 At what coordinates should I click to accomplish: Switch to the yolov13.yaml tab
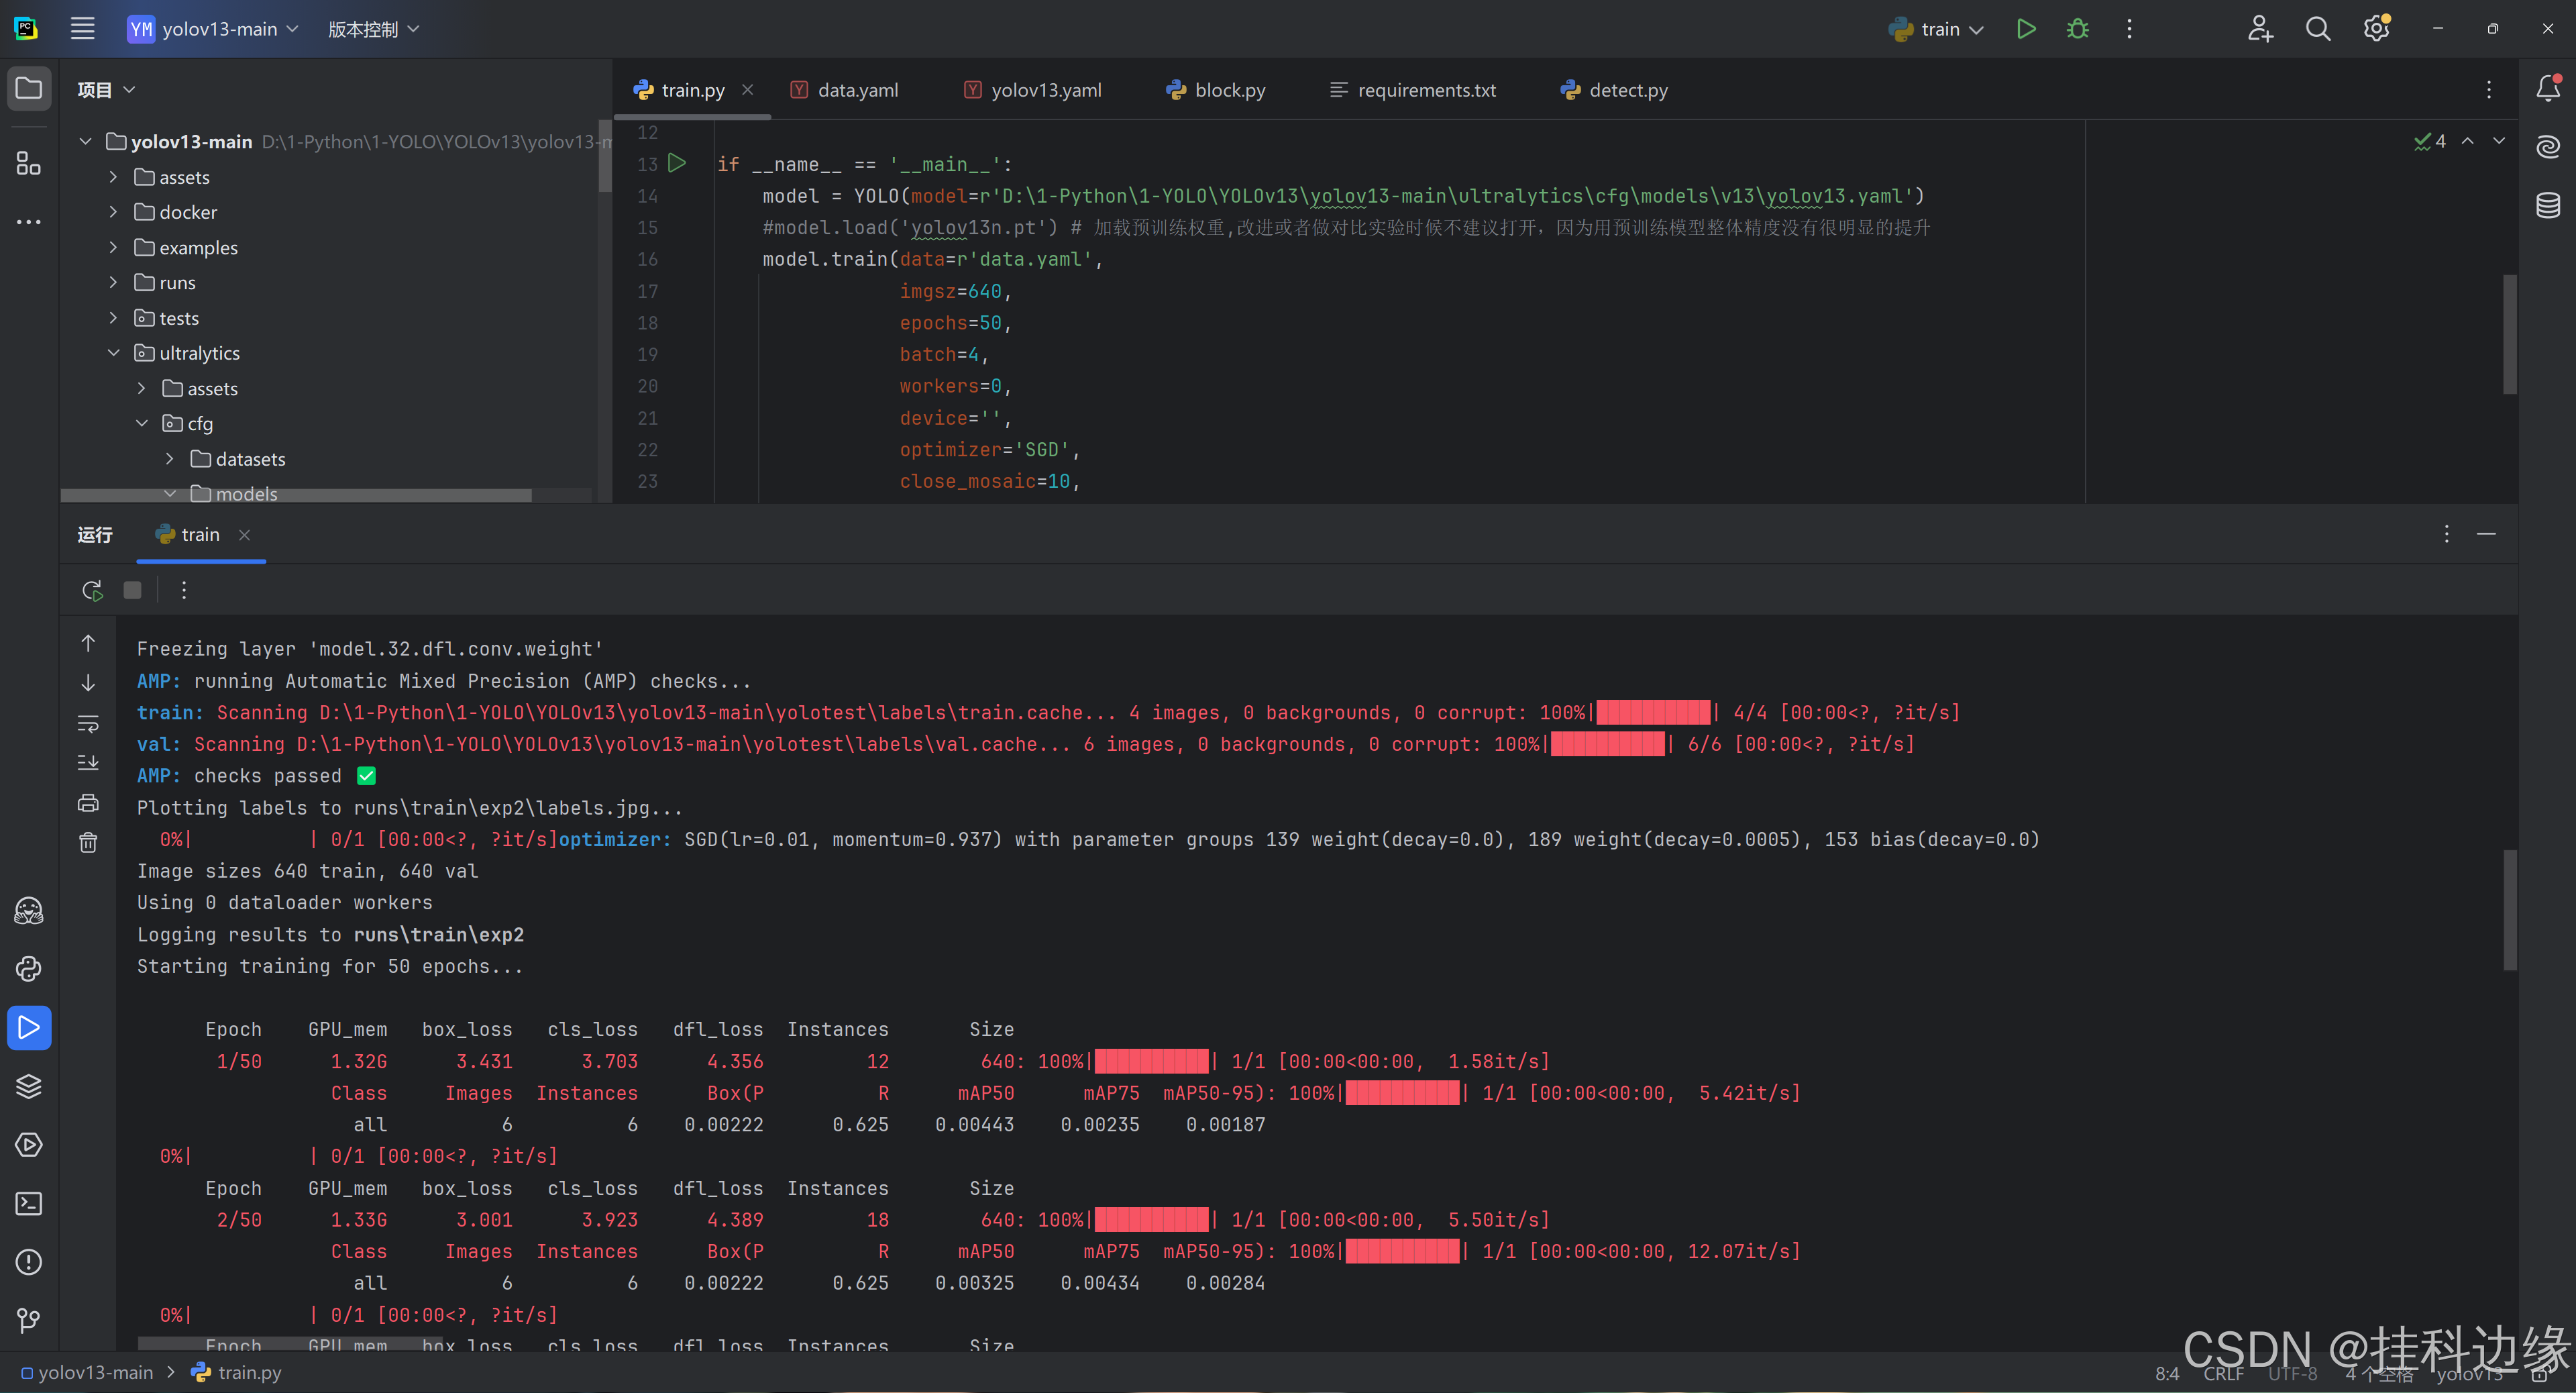click(x=1033, y=90)
